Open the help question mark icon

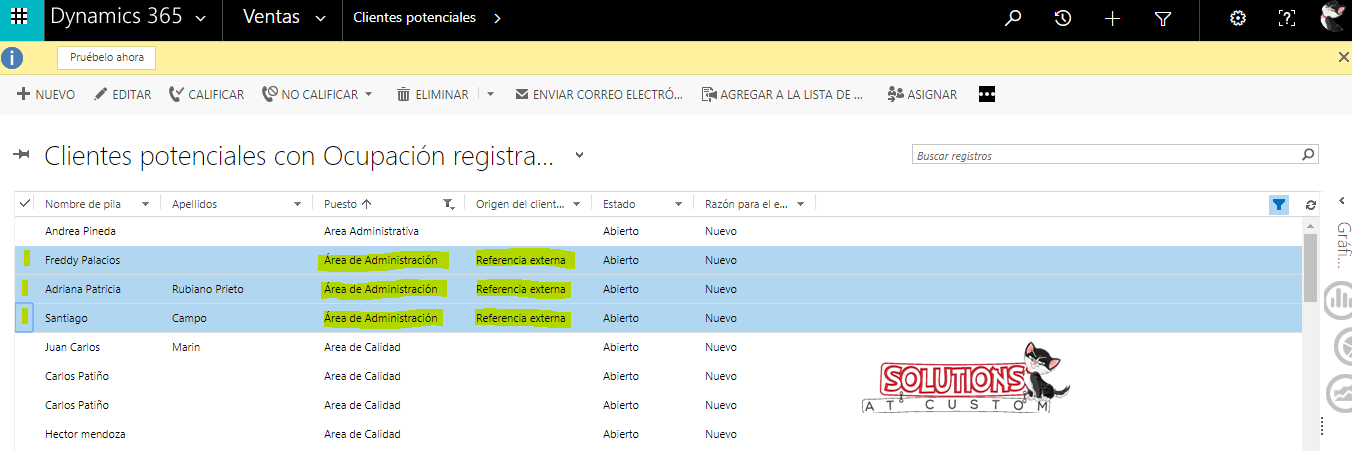(x=1287, y=18)
